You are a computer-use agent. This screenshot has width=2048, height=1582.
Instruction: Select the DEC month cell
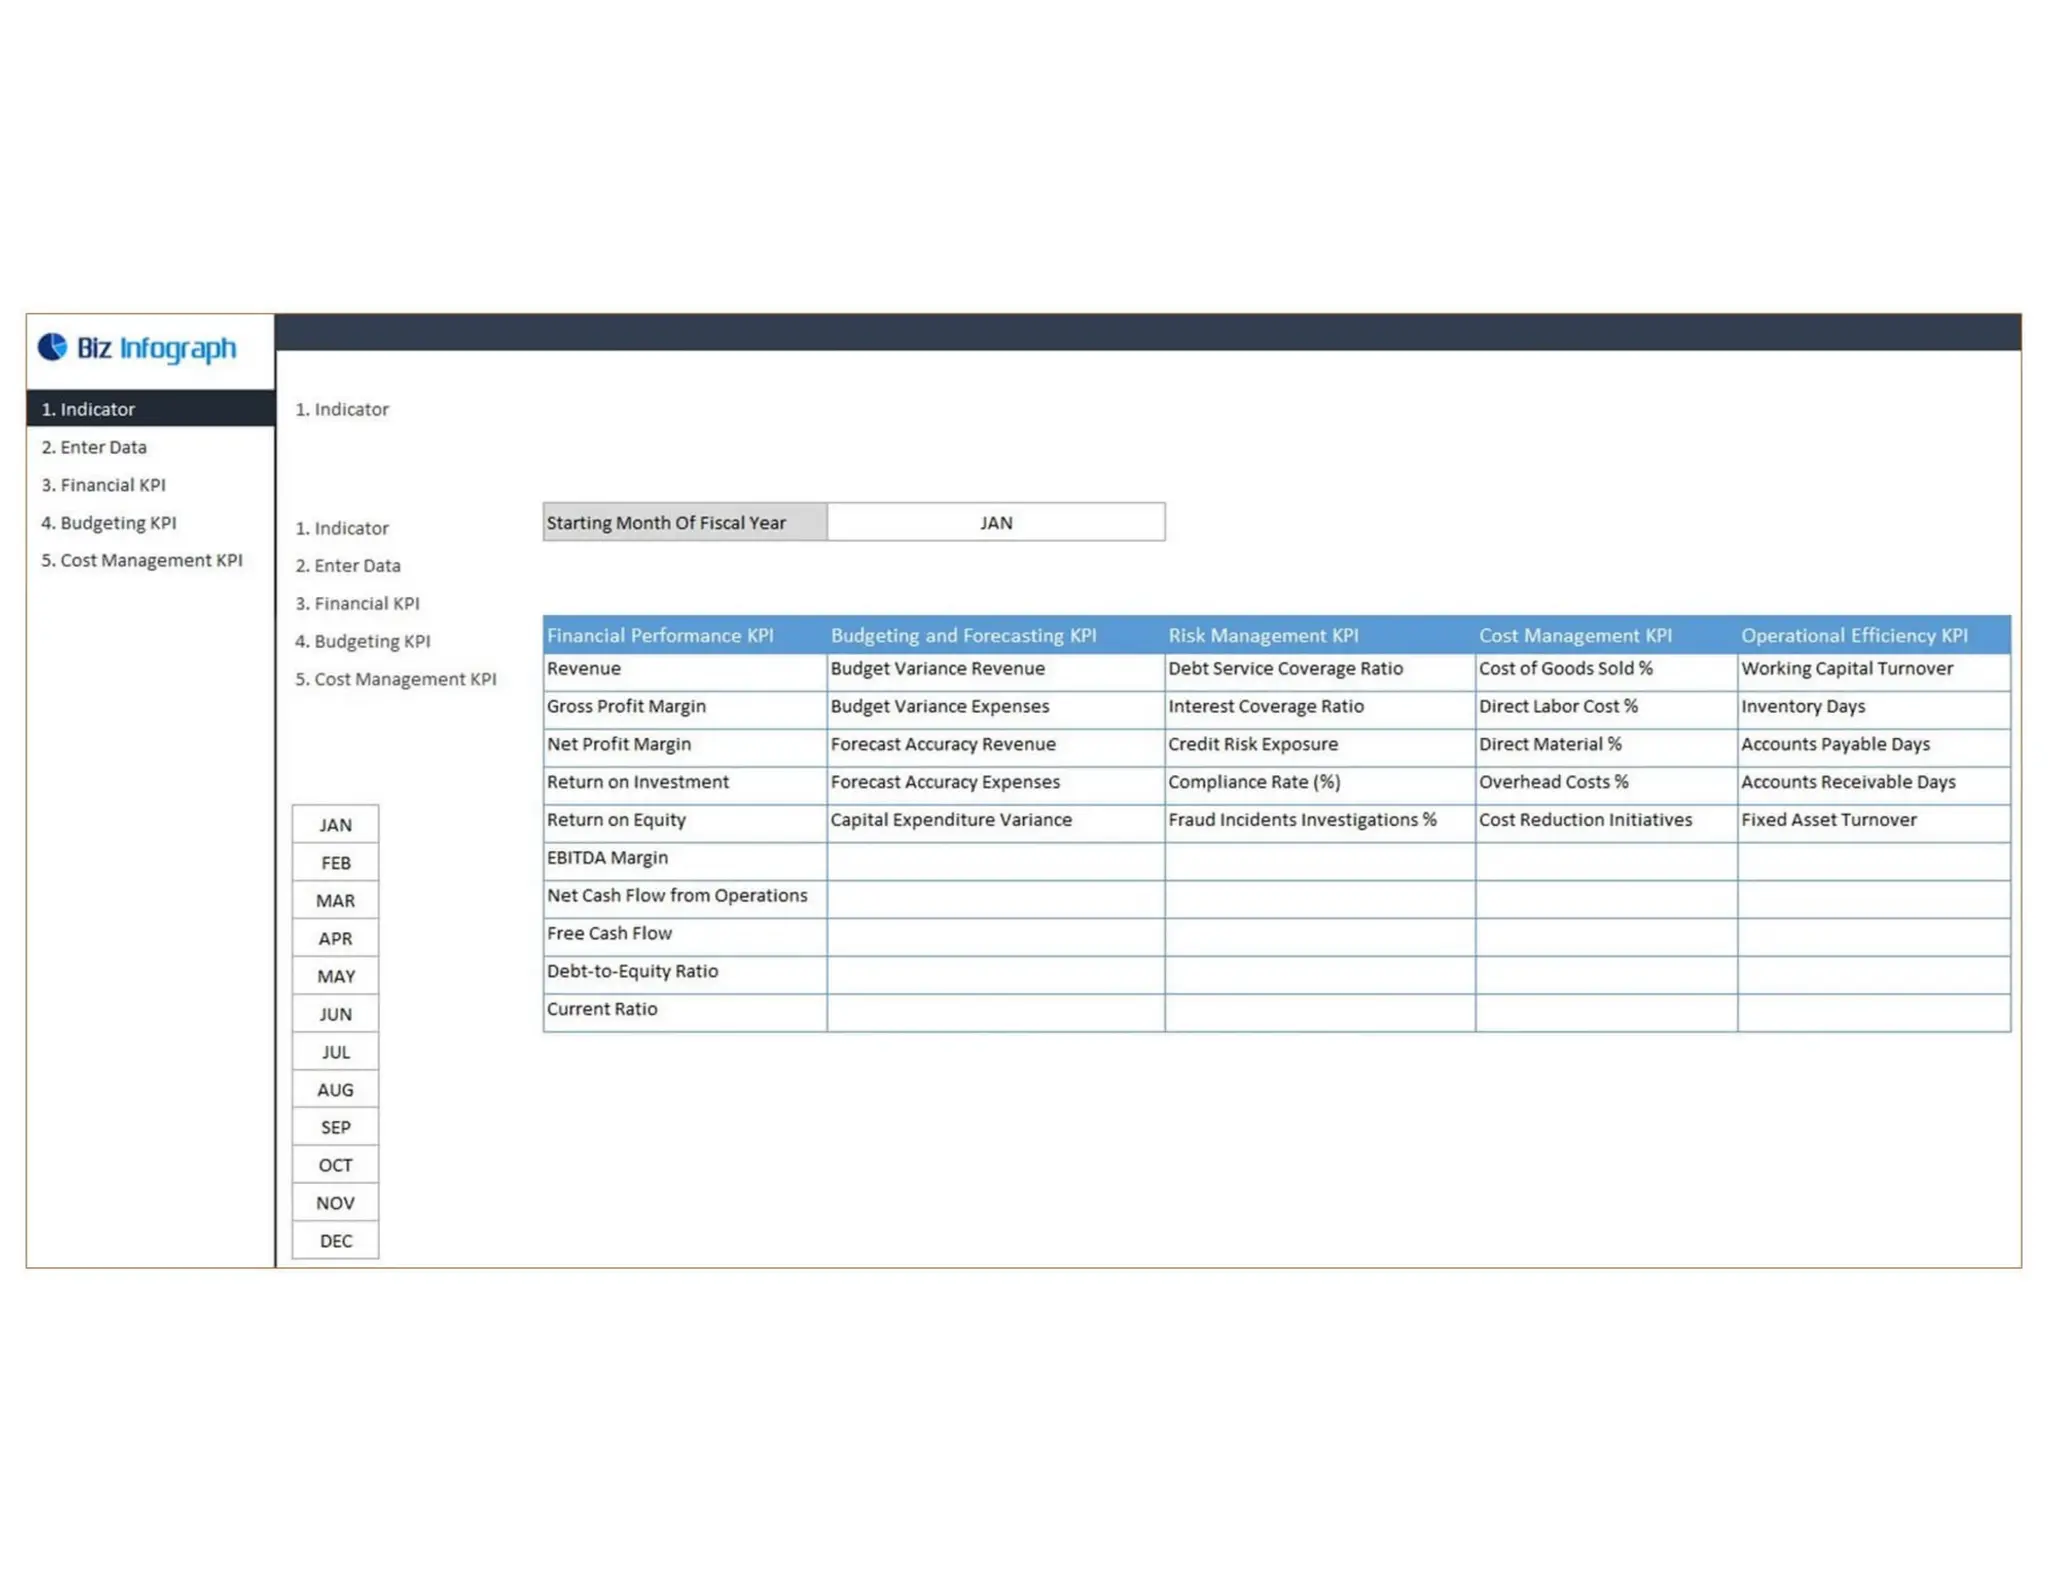tap(335, 1241)
